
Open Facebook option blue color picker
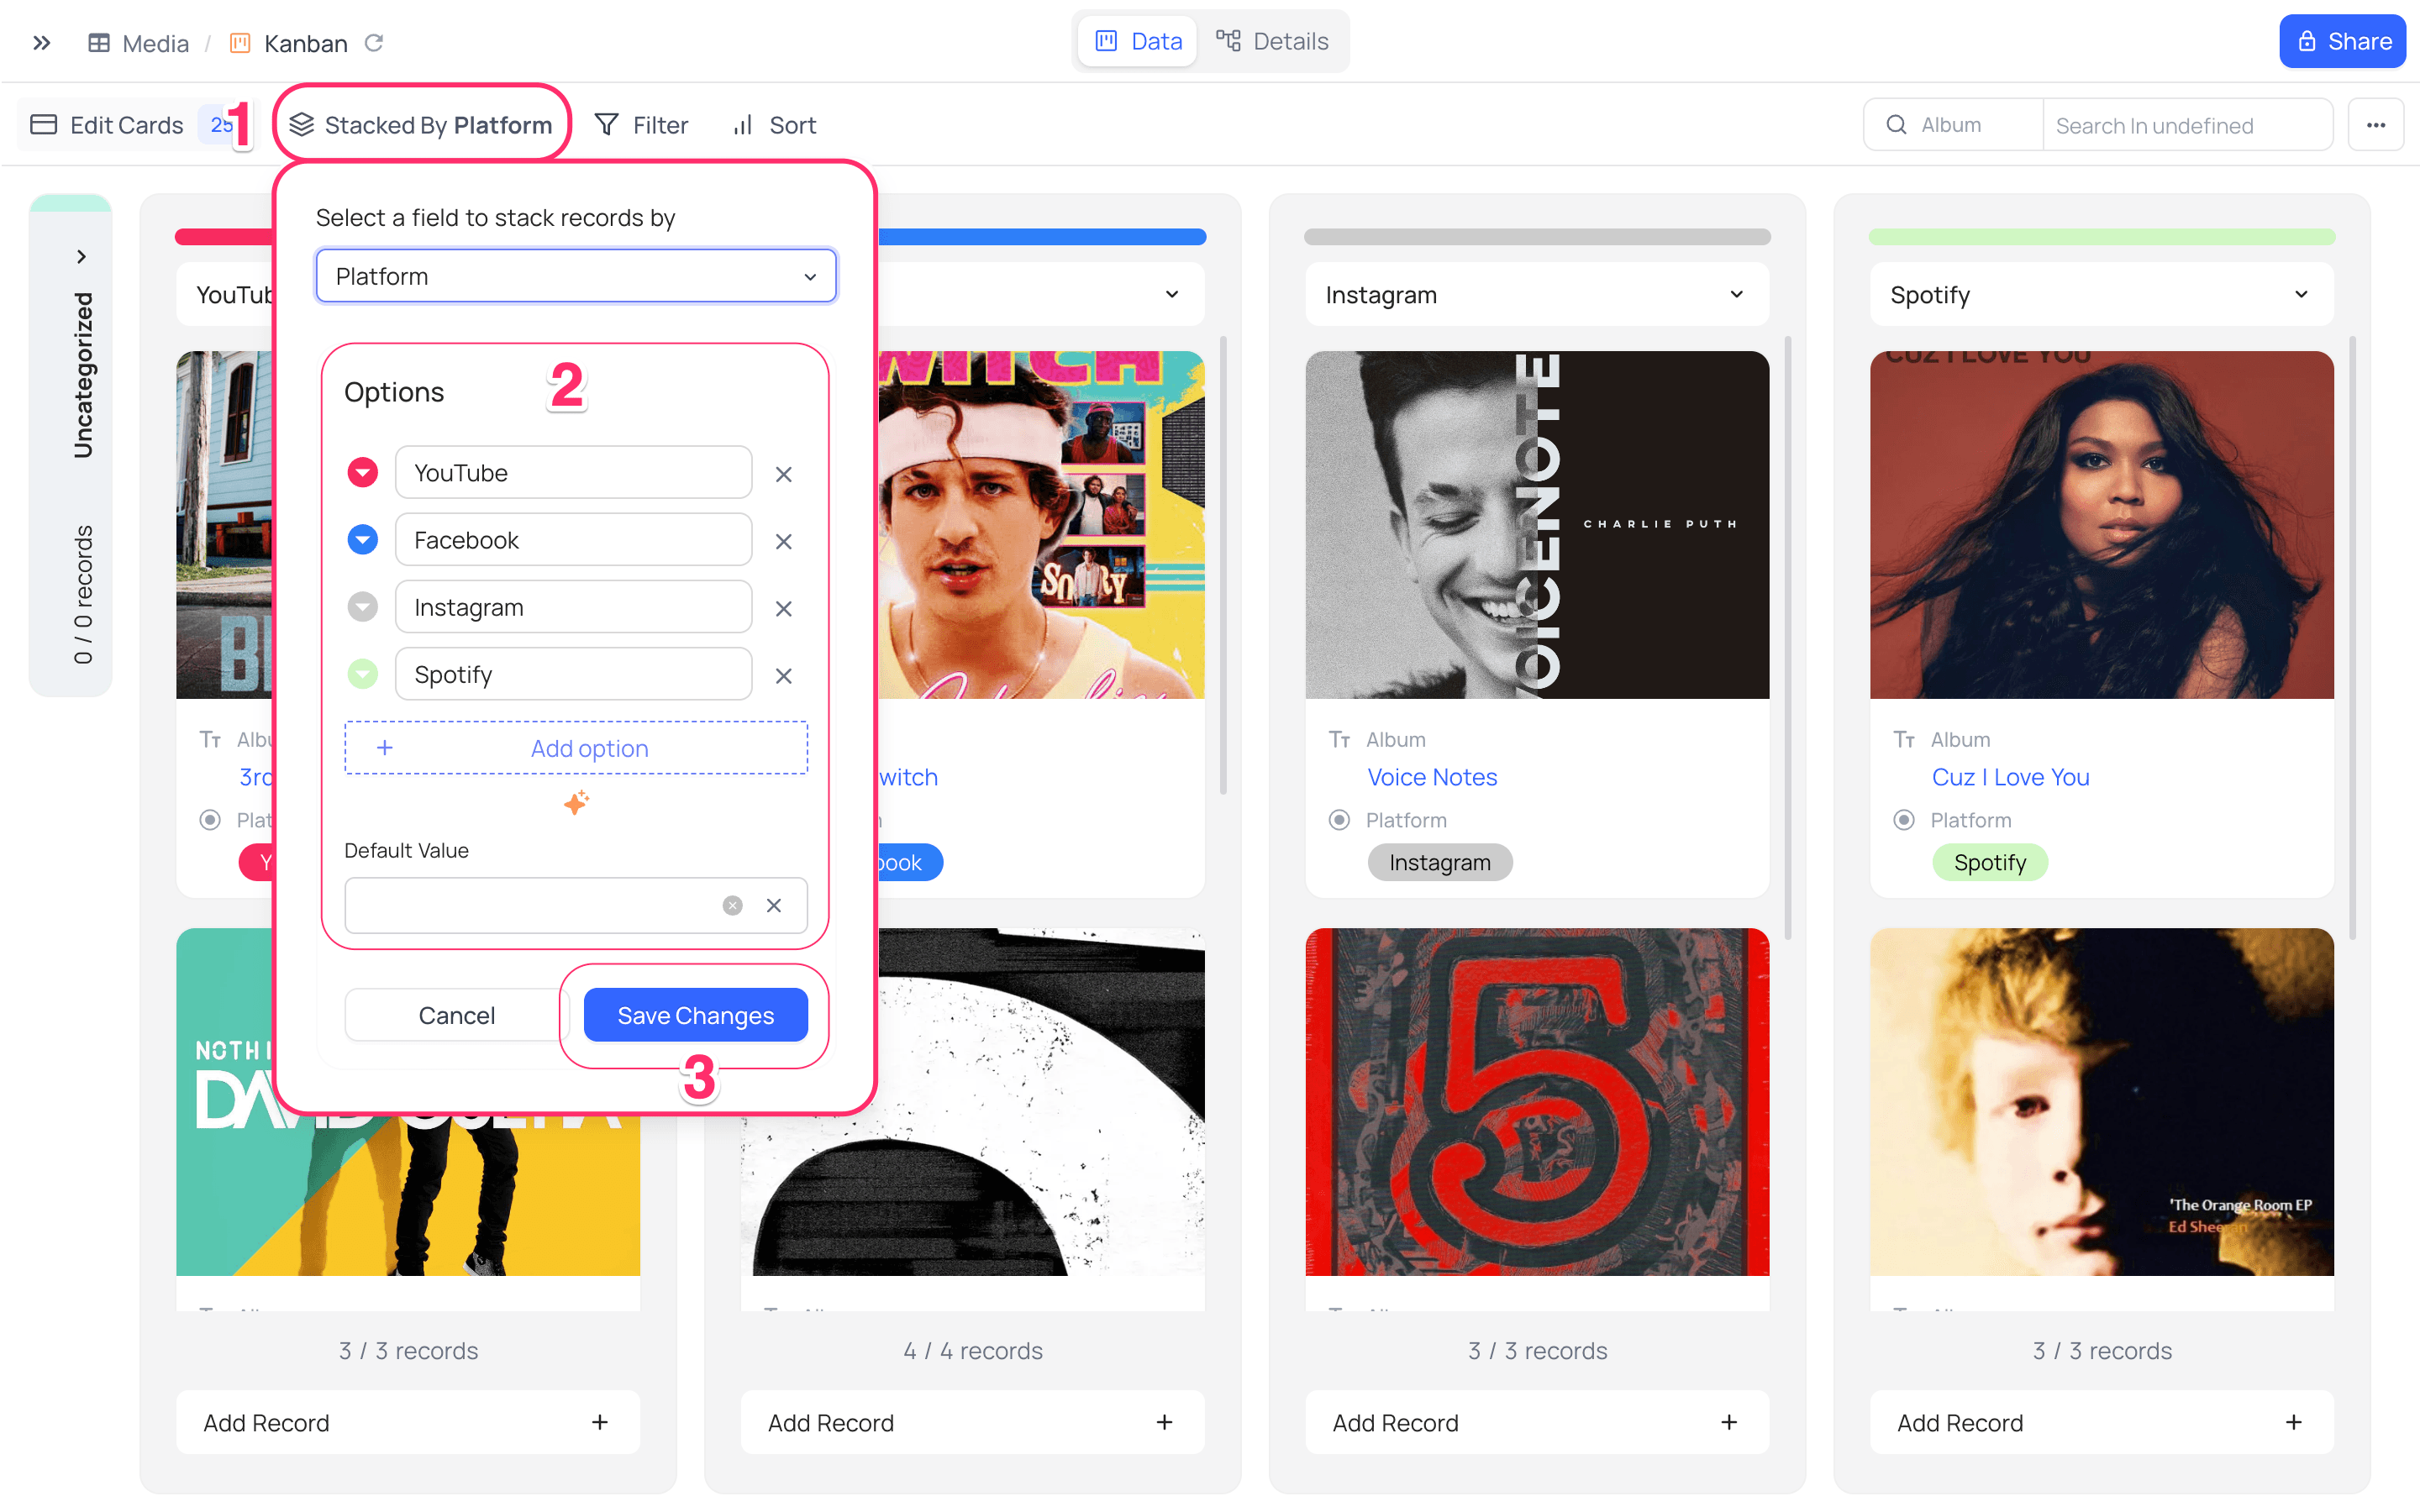362,540
